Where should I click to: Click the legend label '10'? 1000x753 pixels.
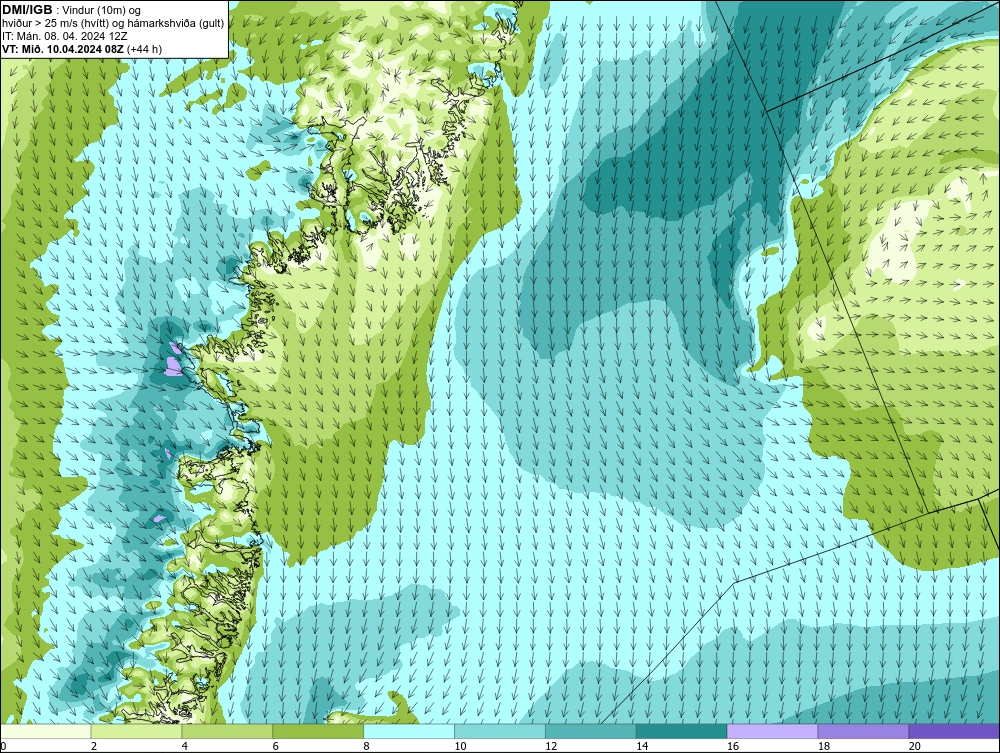pyautogui.click(x=460, y=746)
